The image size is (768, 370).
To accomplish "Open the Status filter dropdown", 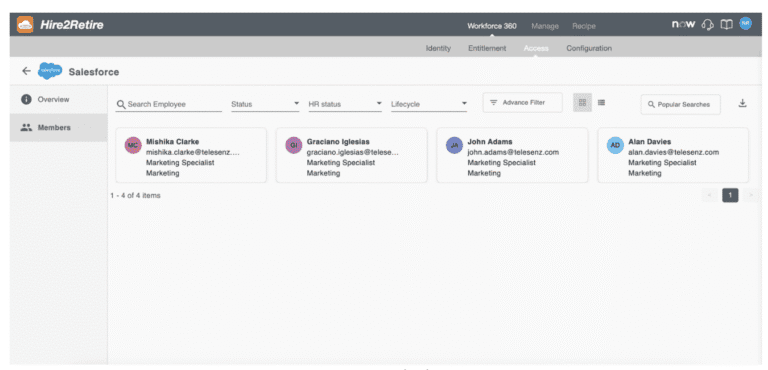I will pos(265,104).
